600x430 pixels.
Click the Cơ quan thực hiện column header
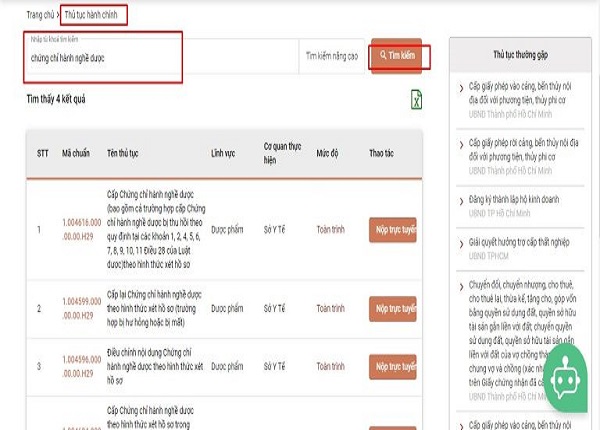(282, 153)
